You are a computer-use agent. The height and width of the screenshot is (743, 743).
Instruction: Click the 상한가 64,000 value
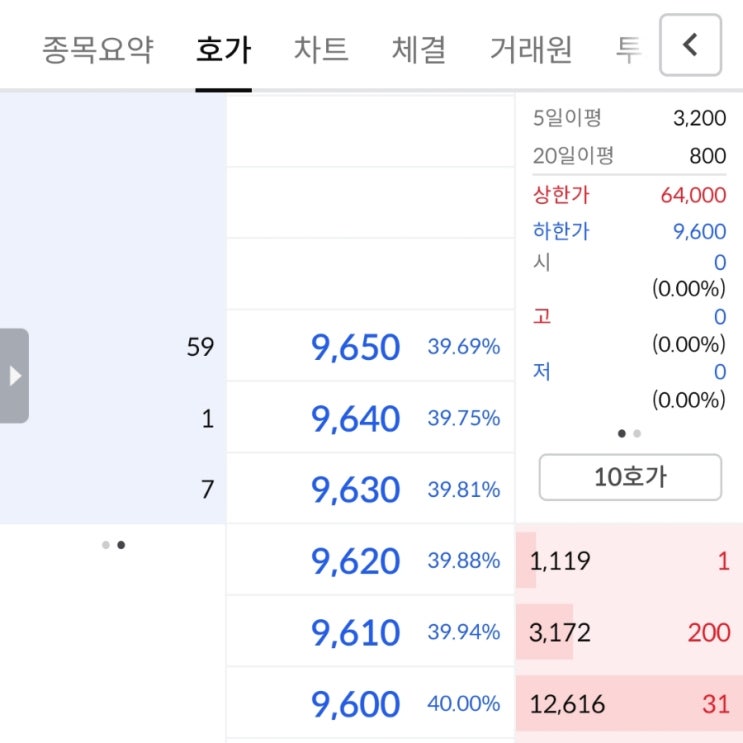tap(692, 195)
